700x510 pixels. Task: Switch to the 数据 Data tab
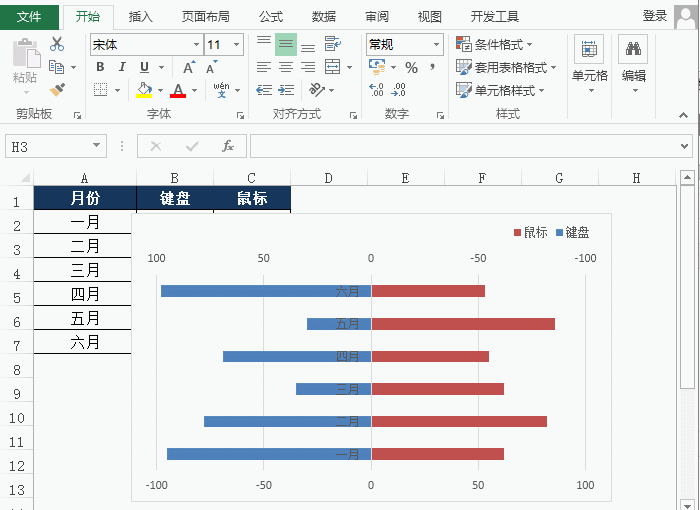coord(324,17)
